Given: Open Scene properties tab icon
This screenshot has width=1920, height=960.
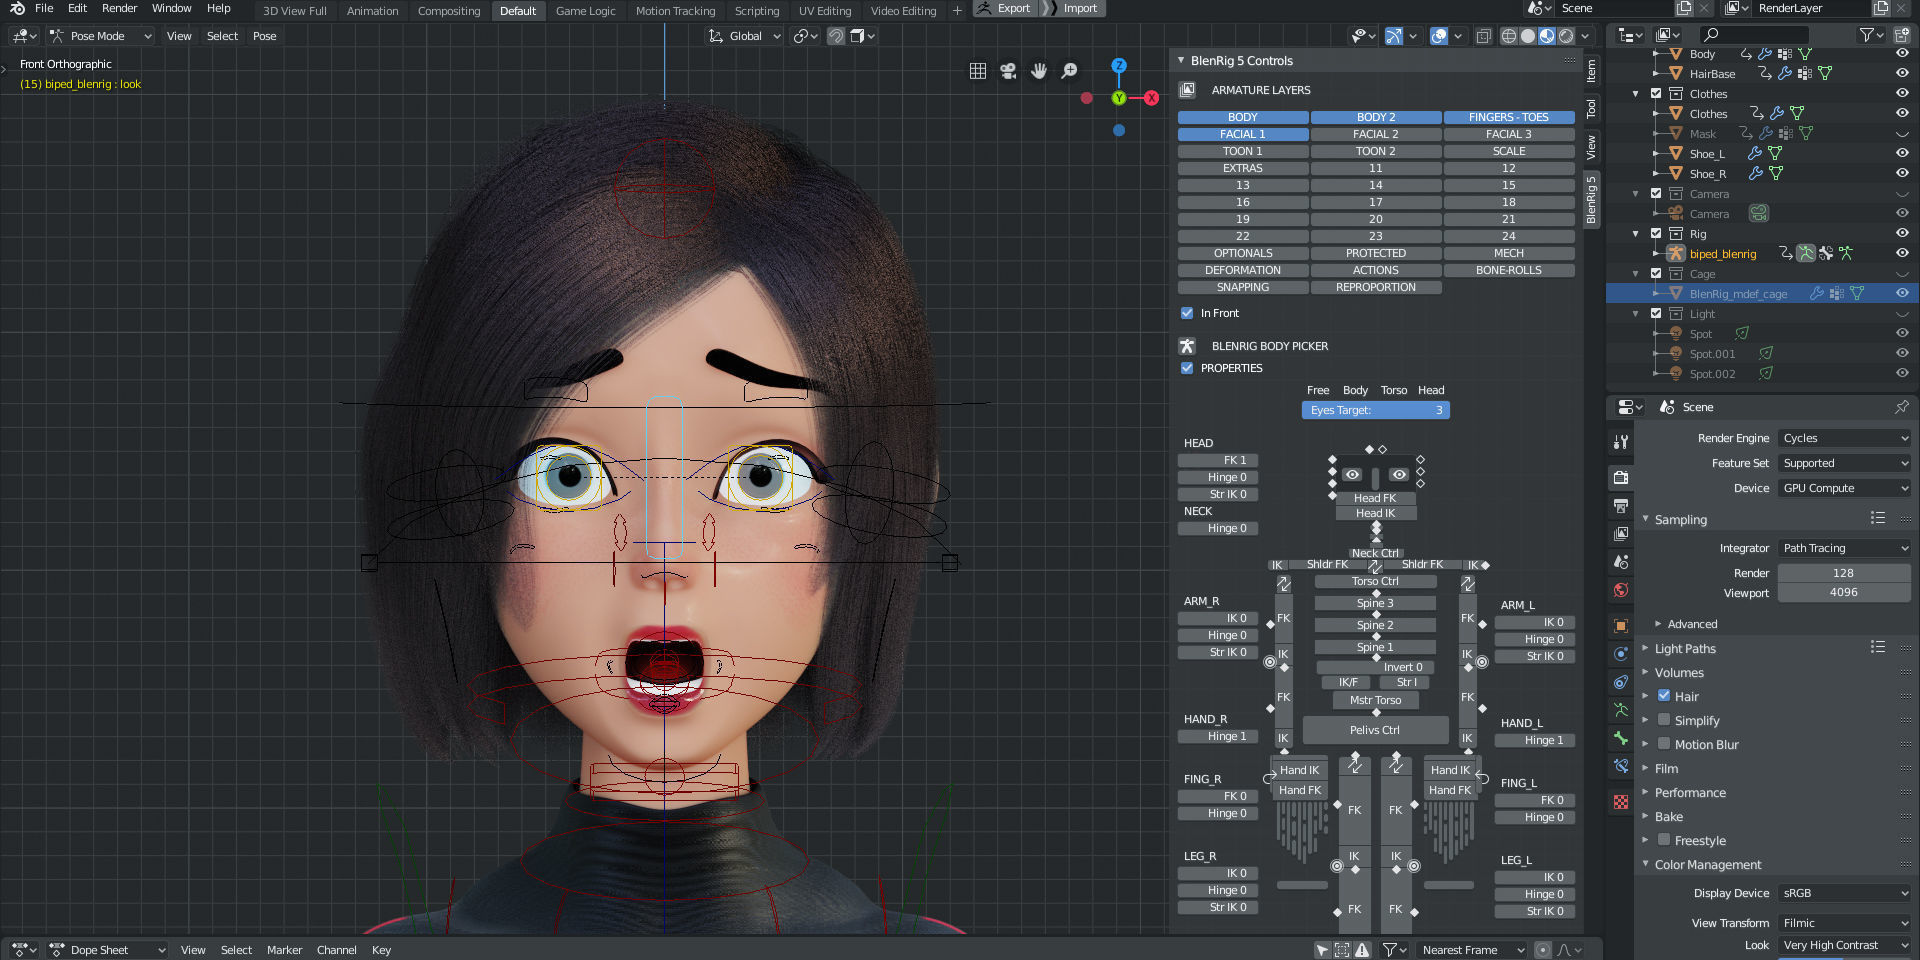Looking at the screenshot, I should [x=1621, y=562].
